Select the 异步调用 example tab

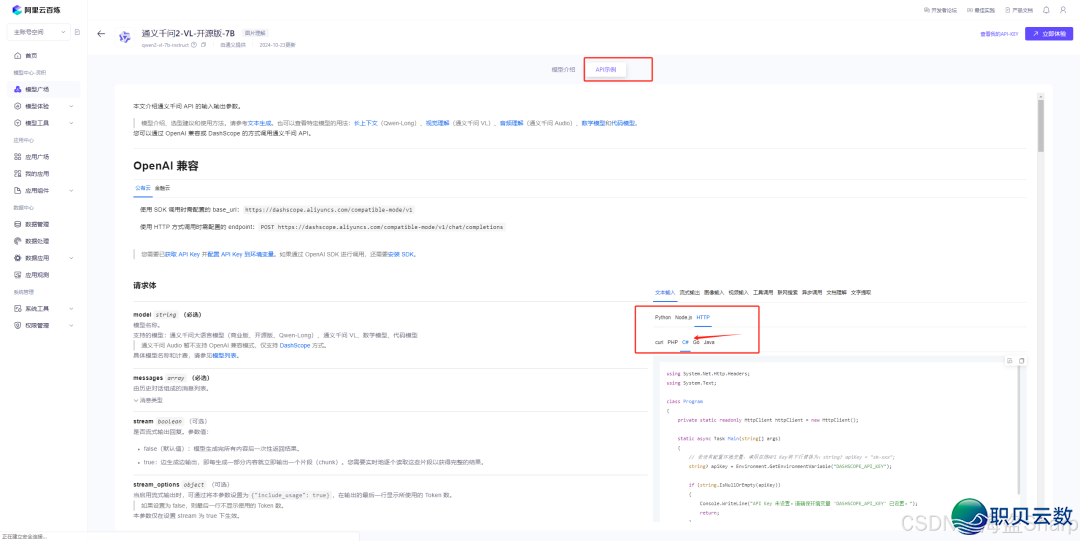(811, 292)
